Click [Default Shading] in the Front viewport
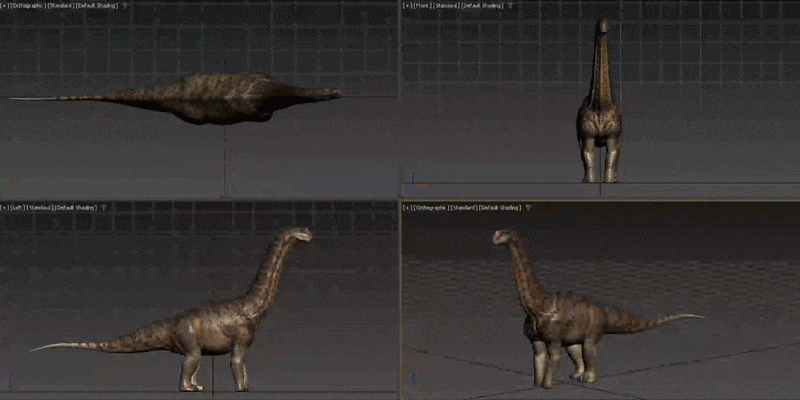800x400 pixels. pos(482,6)
